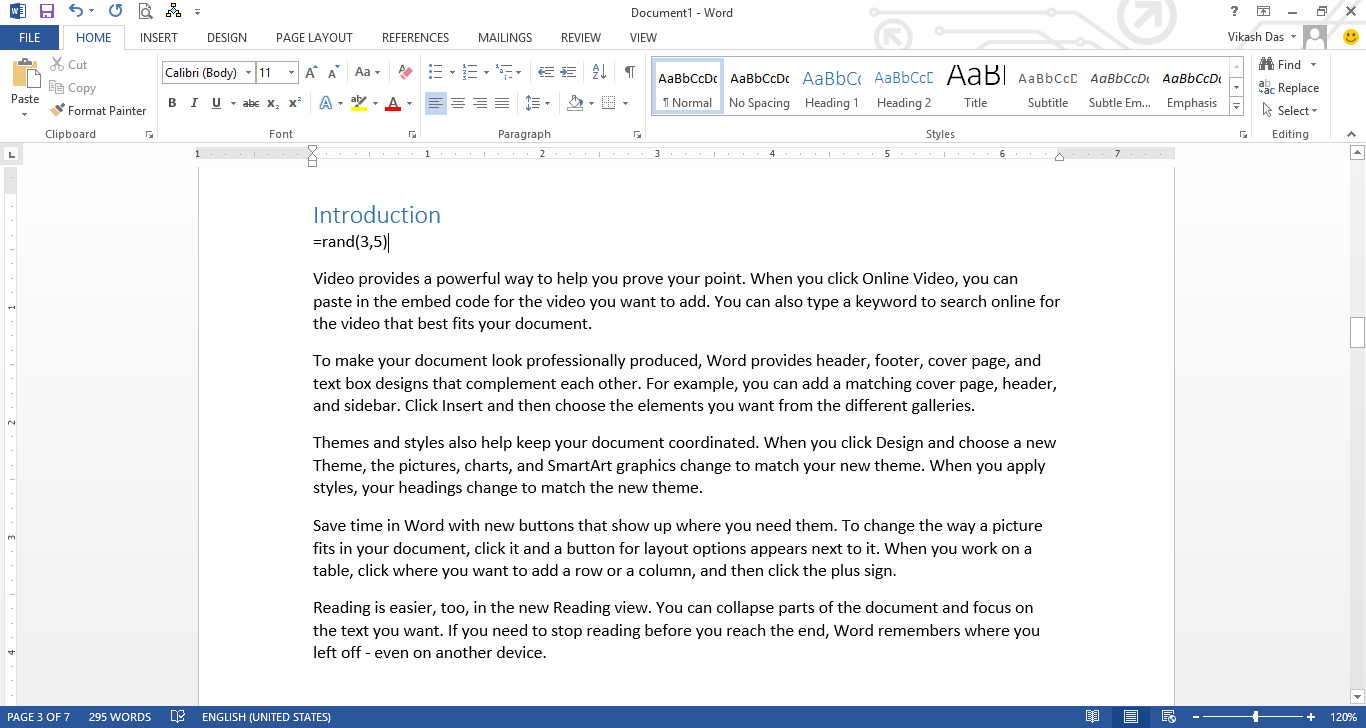The height and width of the screenshot is (728, 1366).
Task: Toggle underline formatting
Action: 216,103
